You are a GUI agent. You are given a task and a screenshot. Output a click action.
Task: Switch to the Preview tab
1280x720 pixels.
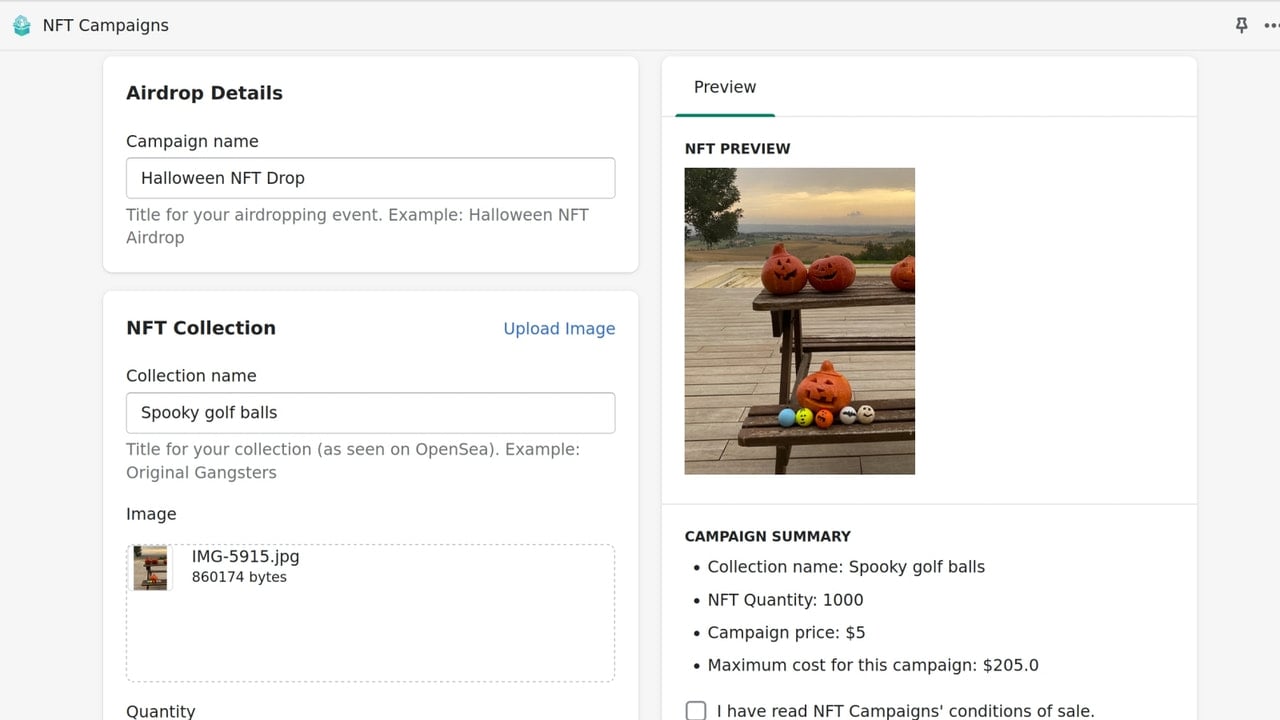725,87
